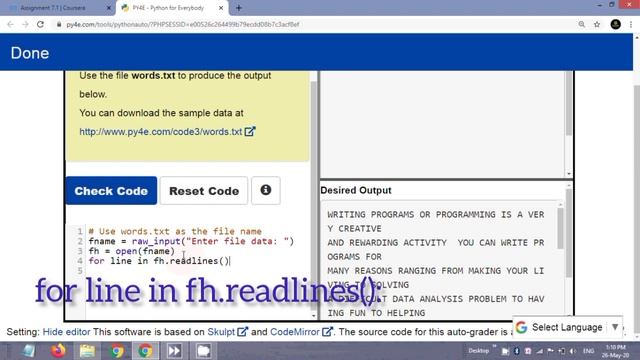Viewport: 640px width, 360px height.
Task: Open the py4e.com/code3/words.txt link
Action: (x=160, y=131)
